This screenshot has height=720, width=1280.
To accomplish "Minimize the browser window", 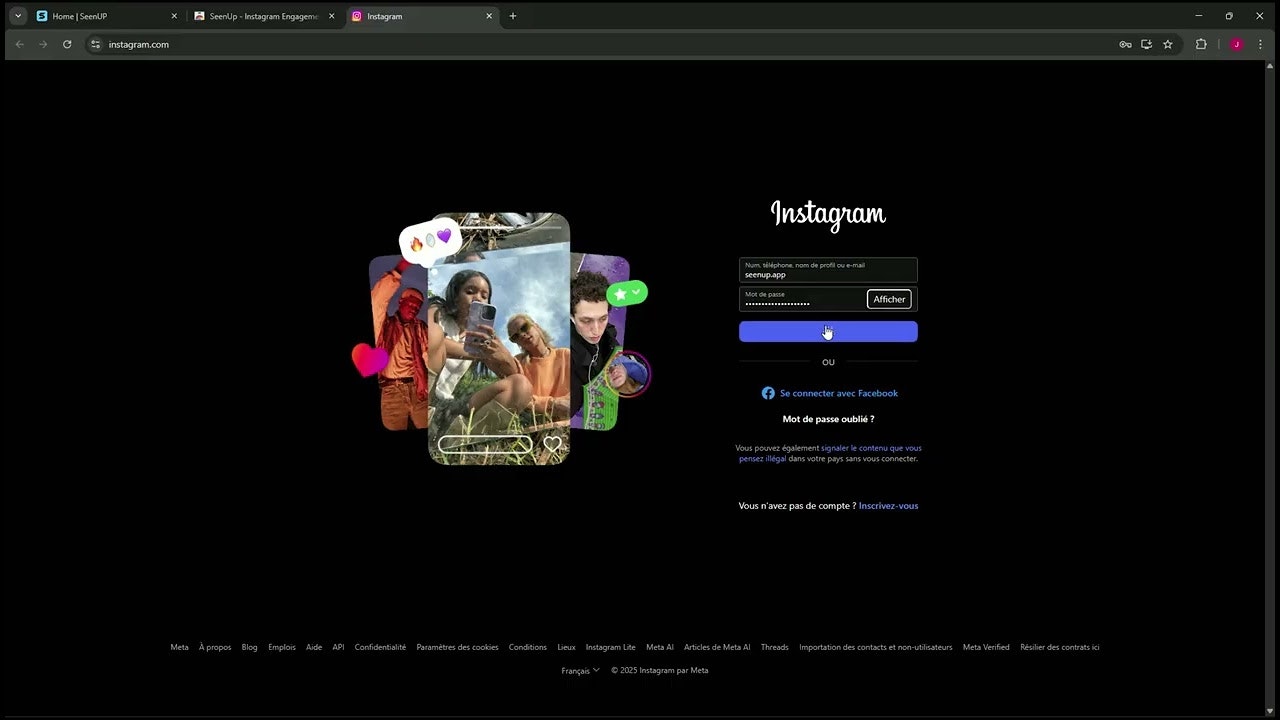I will [1199, 16].
